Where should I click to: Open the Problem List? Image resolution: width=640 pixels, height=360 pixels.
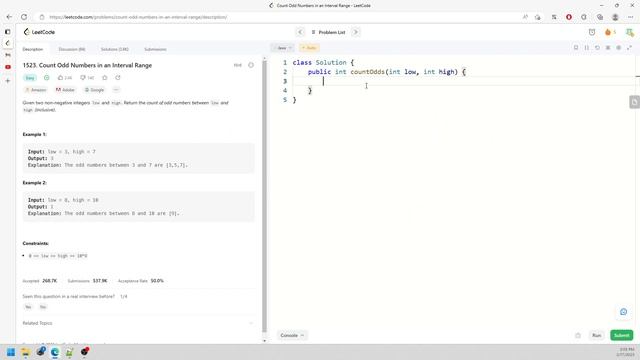328,32
